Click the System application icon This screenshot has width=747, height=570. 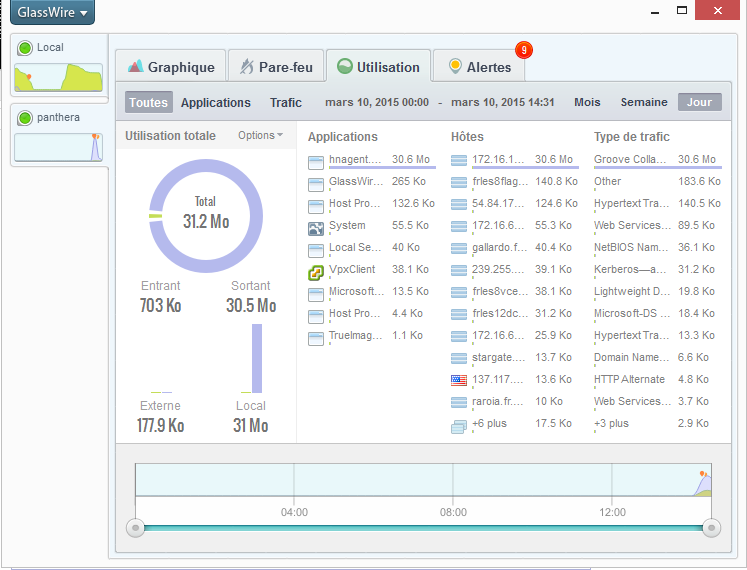coord(316,229)
